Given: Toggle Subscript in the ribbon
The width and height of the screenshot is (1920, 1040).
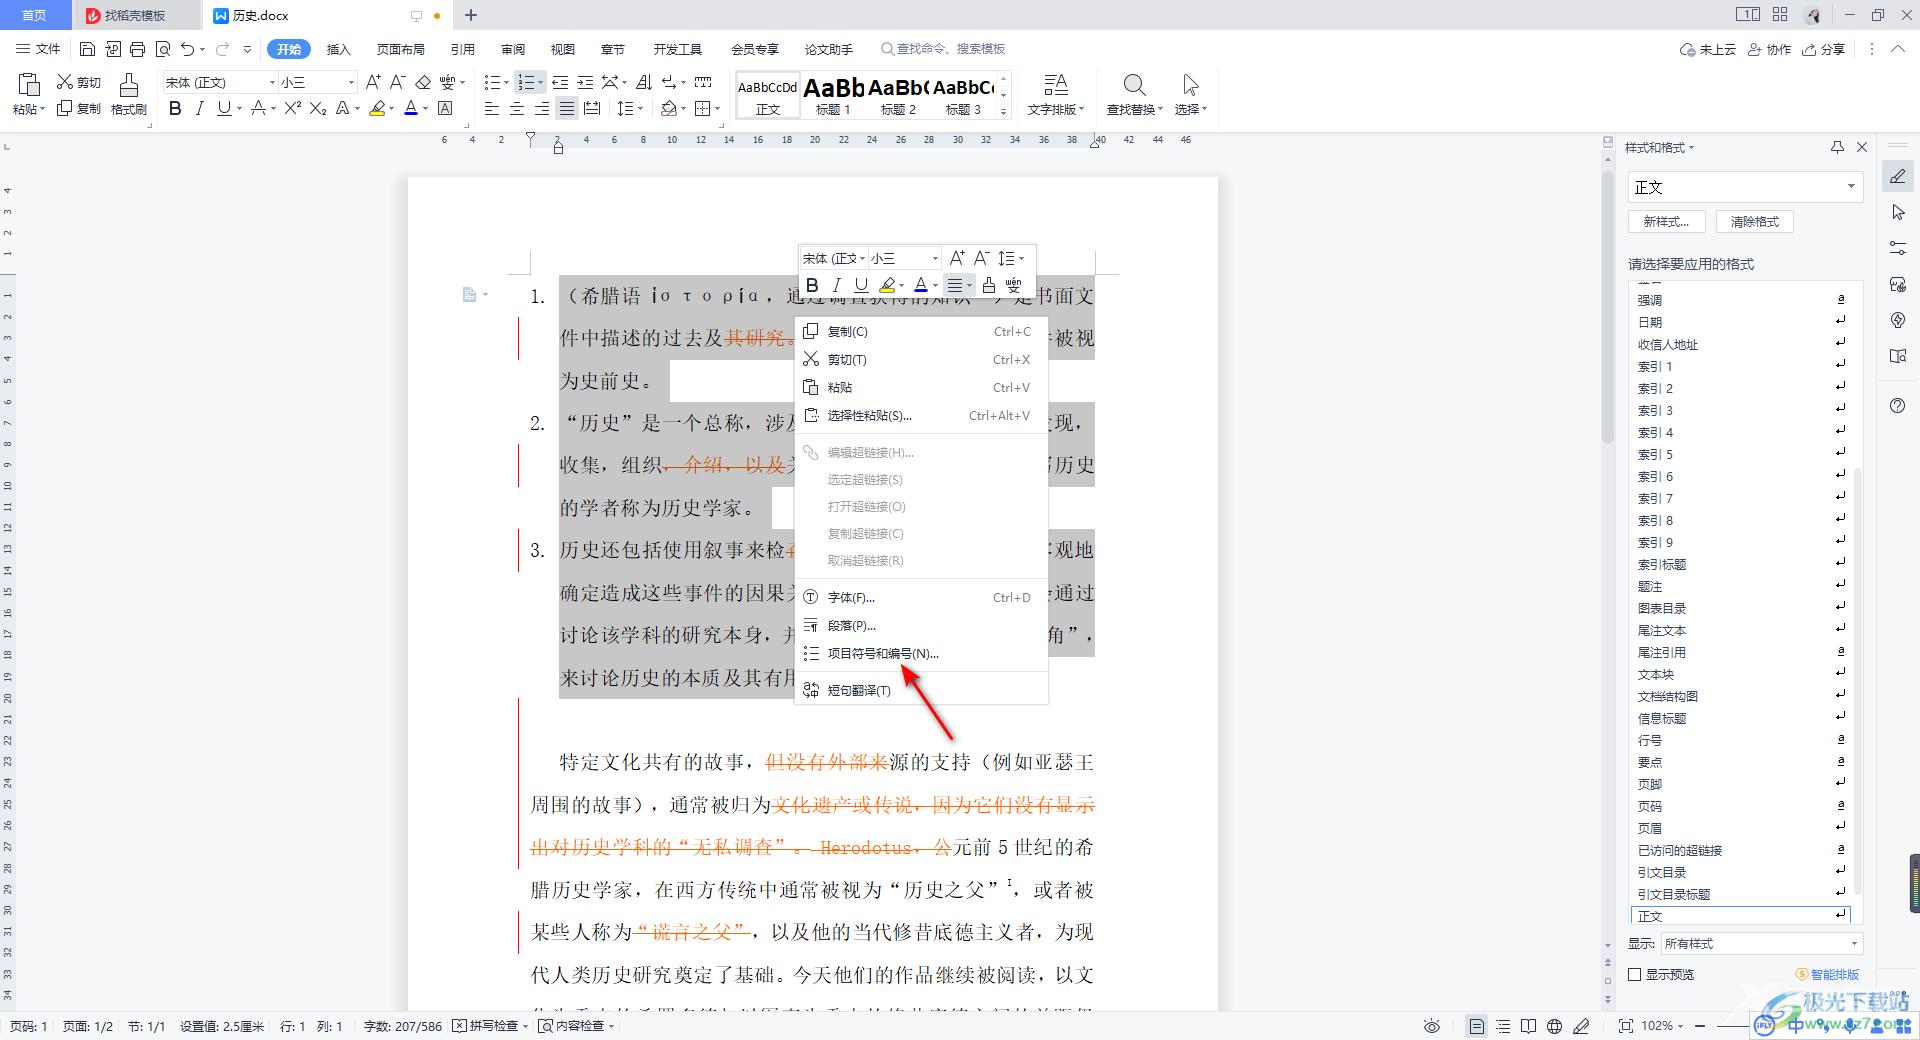Looking at the screenshot, I should (x=317, y=108).
